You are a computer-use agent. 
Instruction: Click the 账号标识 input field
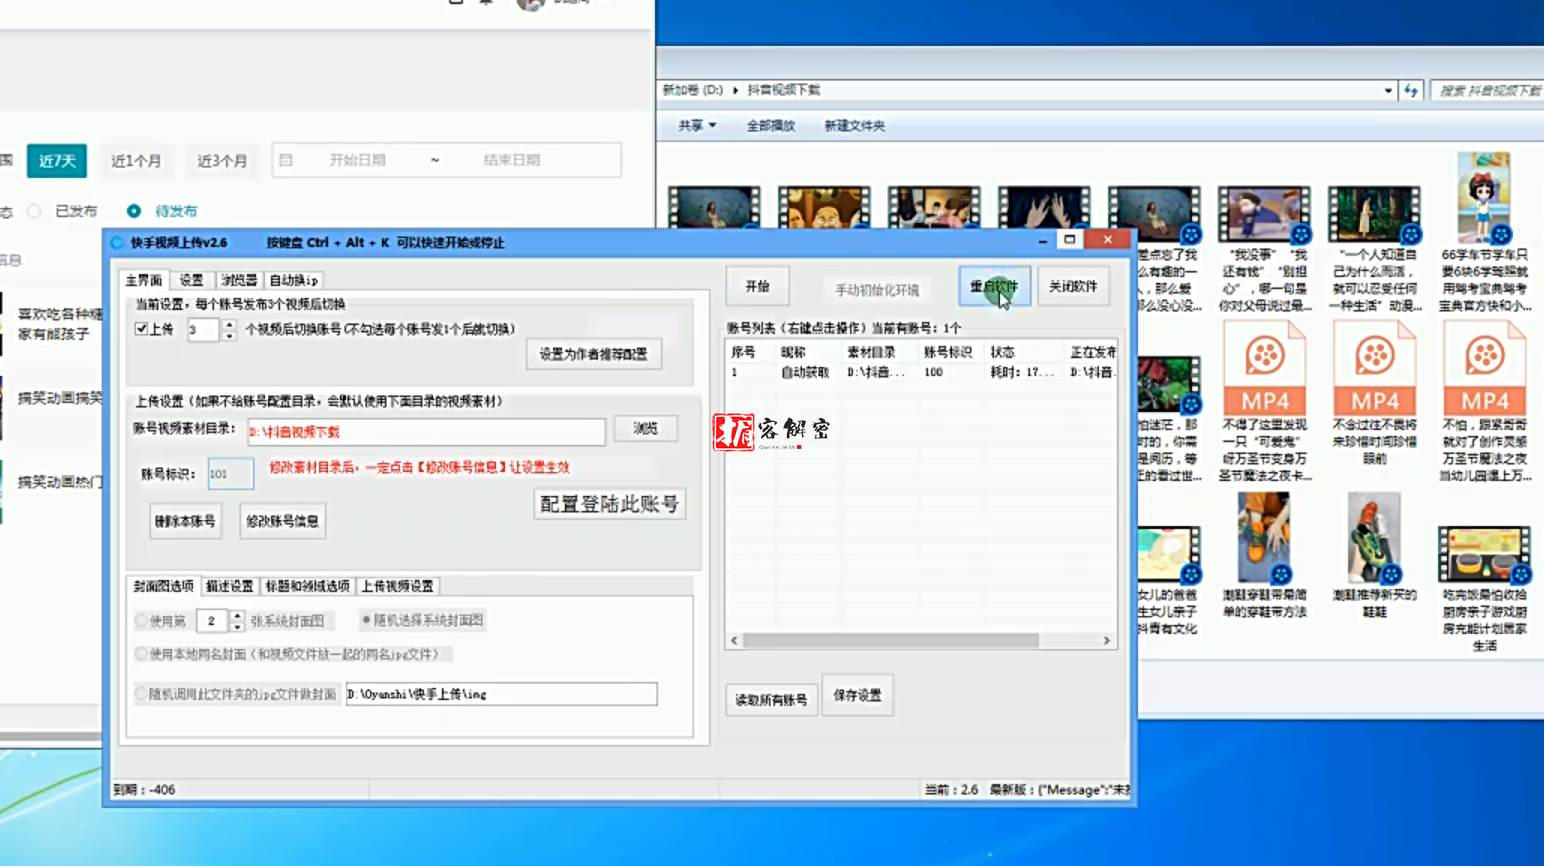click(x=231, y=474)
